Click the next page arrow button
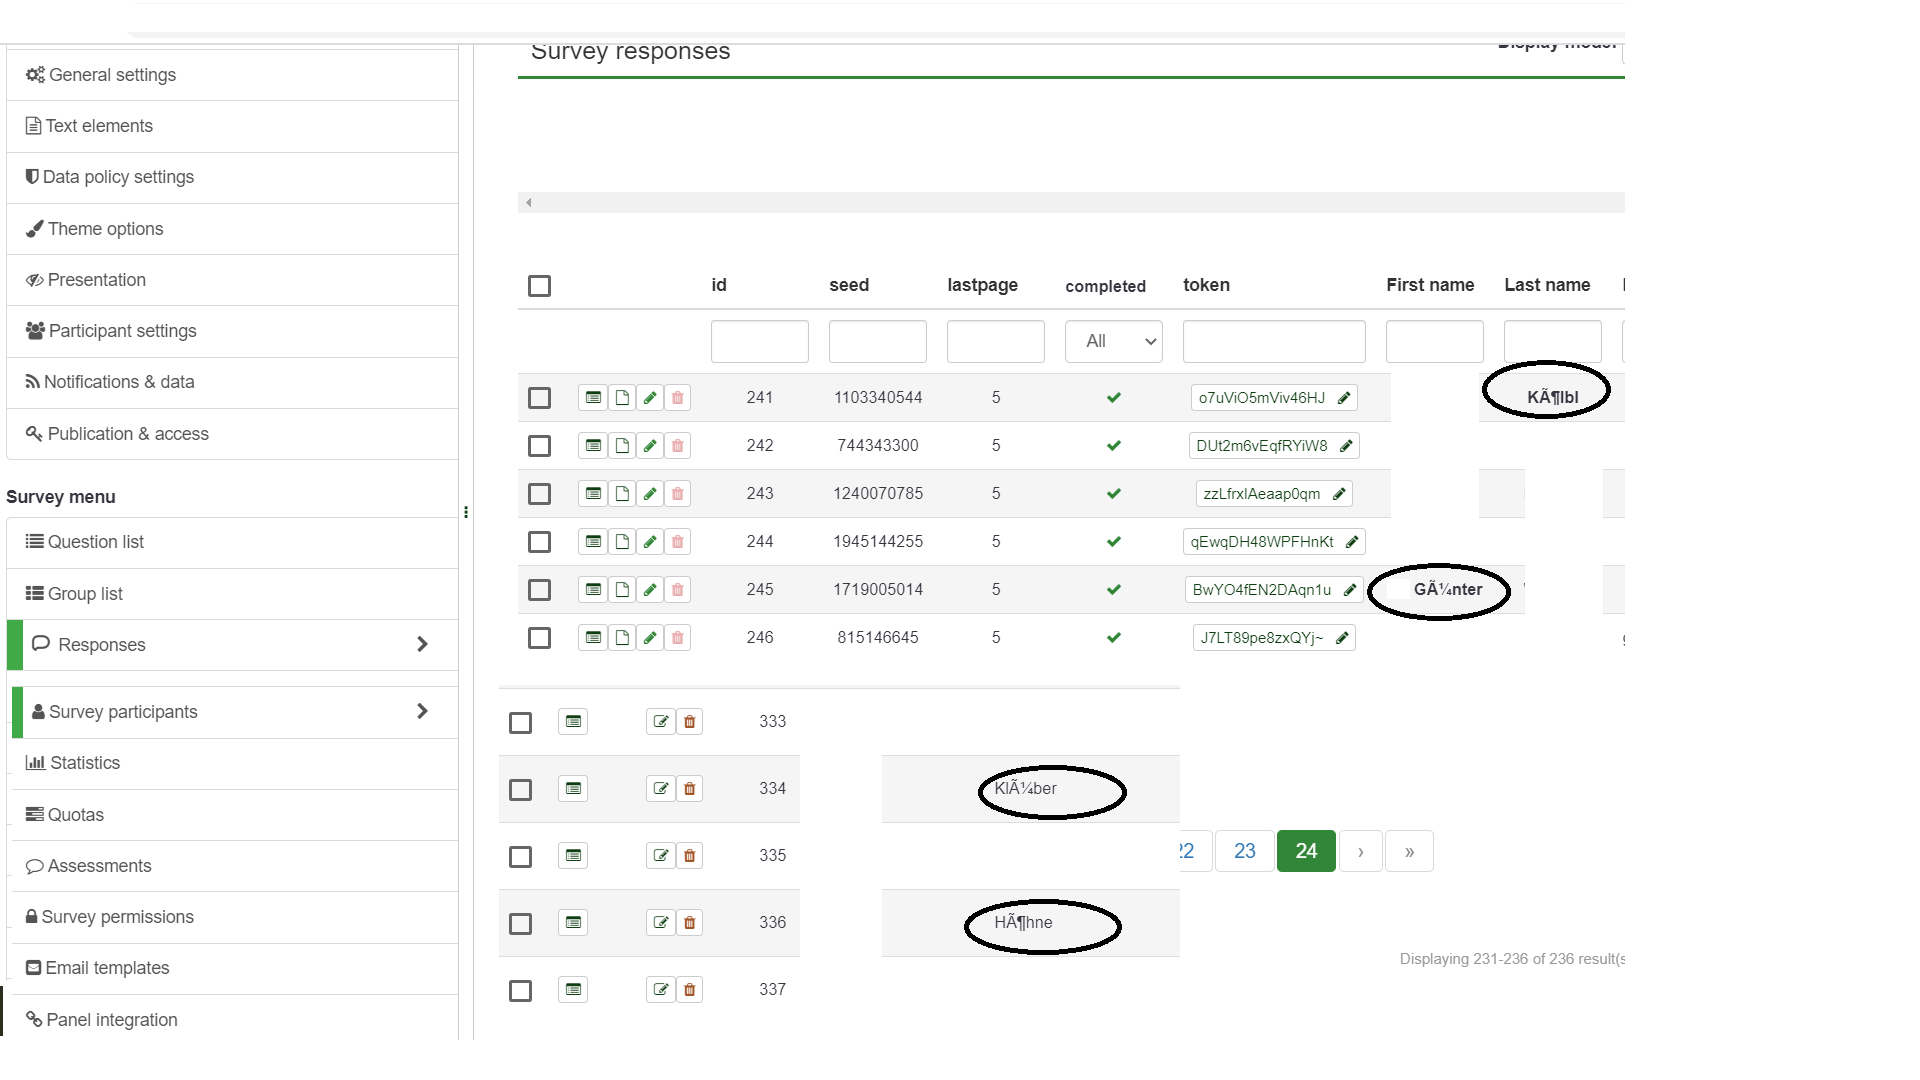1920x1080 pixels. [1360, 850]
